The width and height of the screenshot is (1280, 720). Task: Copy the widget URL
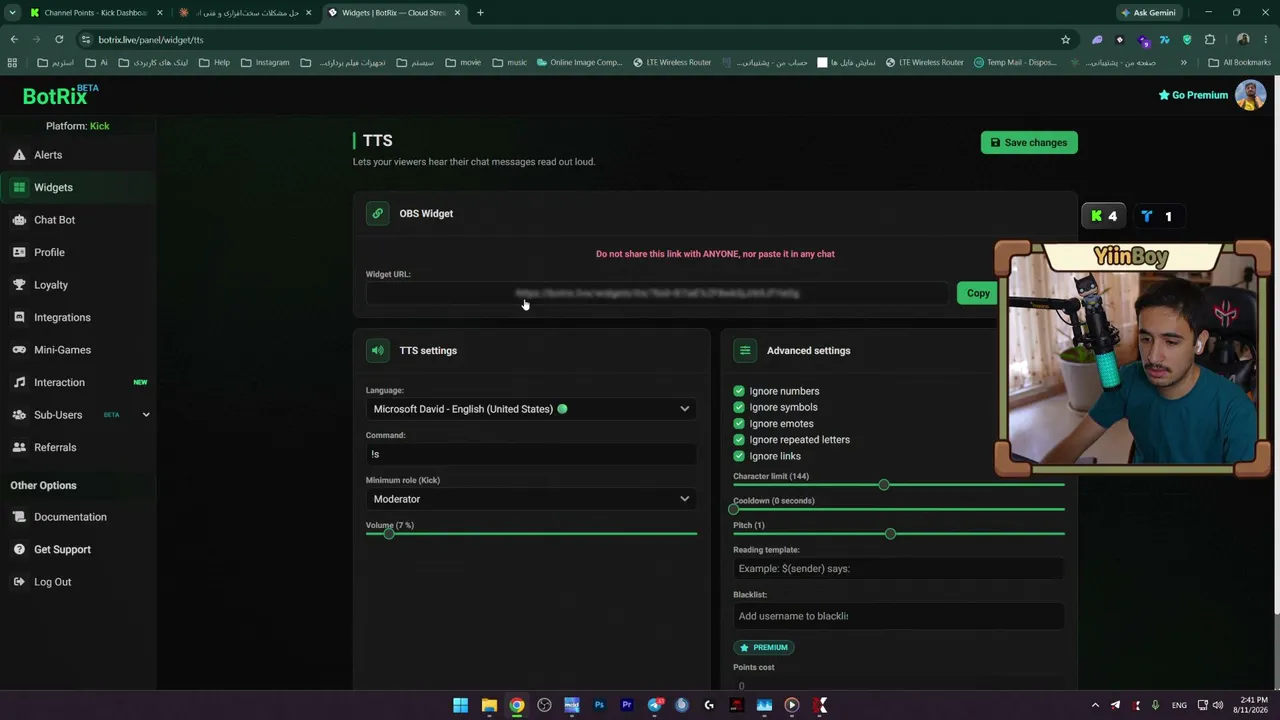pyautogui.click(x=978, y=293)
